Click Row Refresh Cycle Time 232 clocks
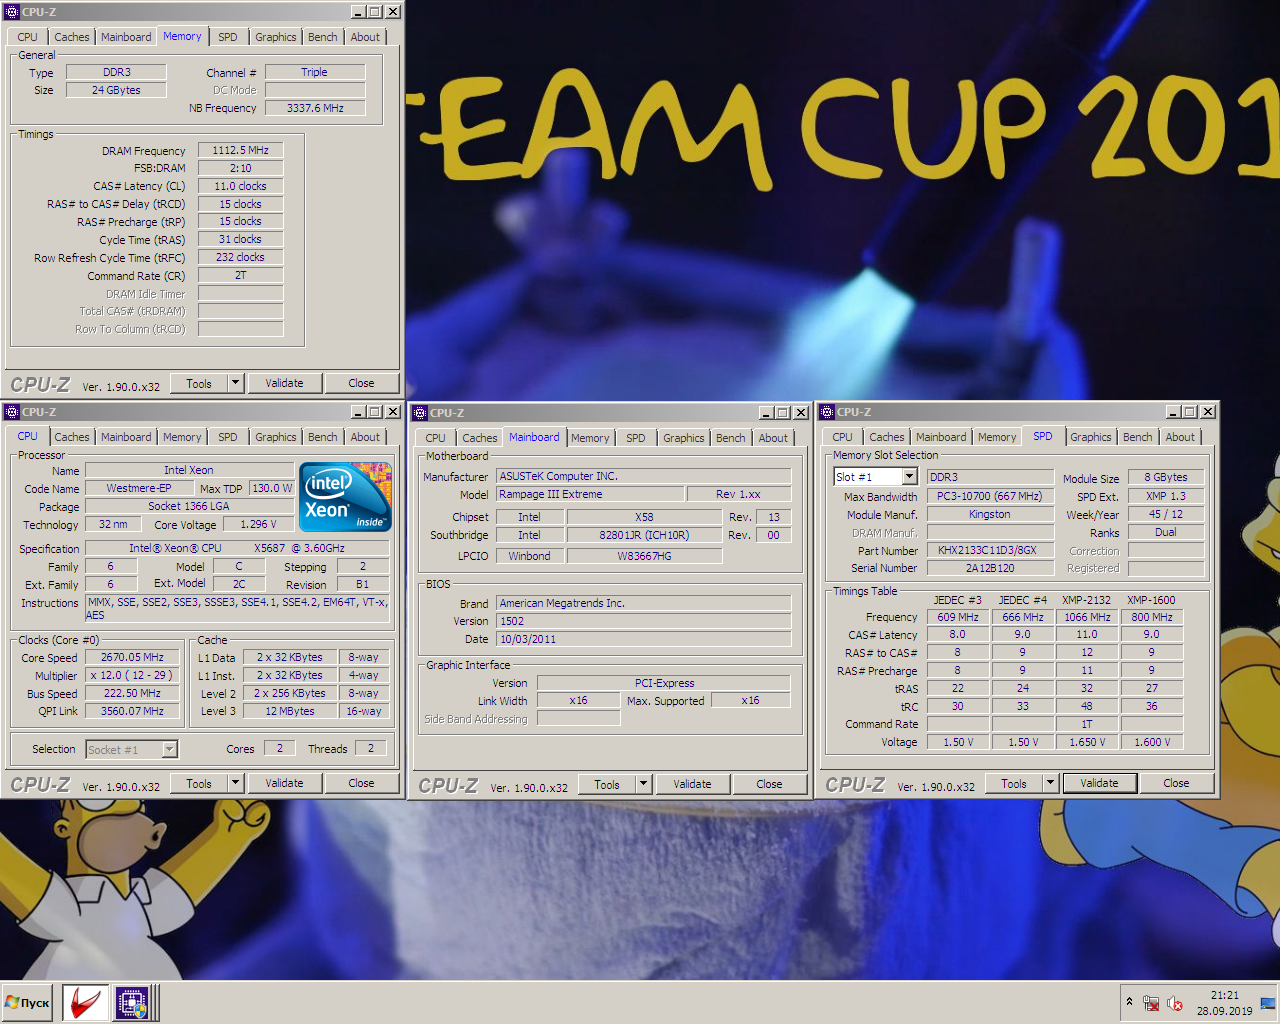1280x1024 pixels. pos(240,257)
